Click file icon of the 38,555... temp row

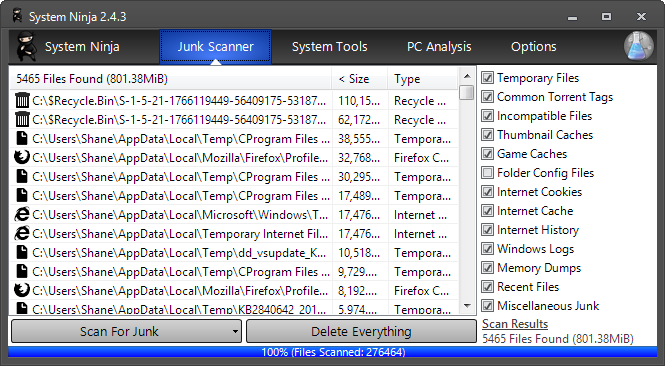(x=22, y=139)
